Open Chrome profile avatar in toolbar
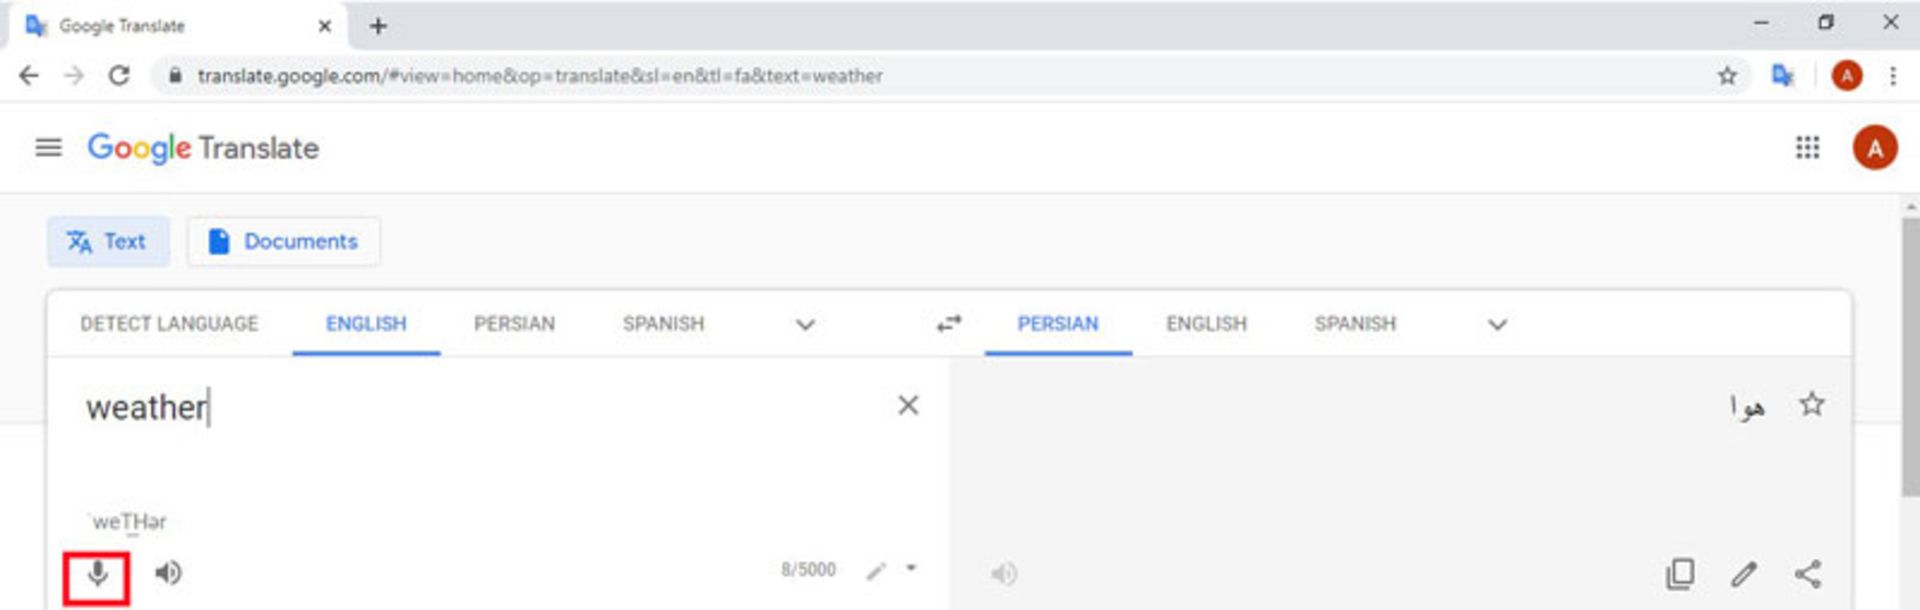Image resolution: width=1920 pixels, height=610 pixels. [1846, 76]
